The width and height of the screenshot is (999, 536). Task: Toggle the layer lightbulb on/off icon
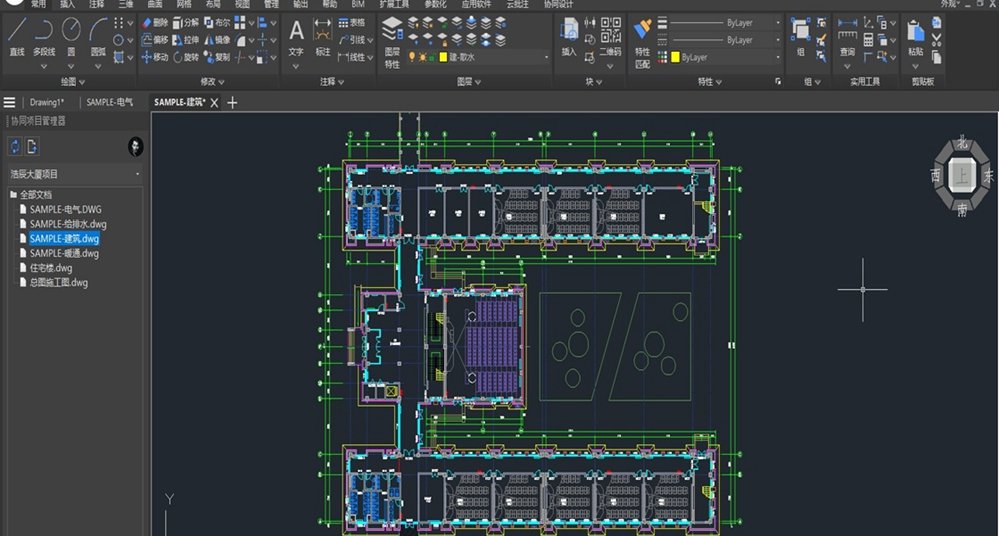click(x=412, y=57)
